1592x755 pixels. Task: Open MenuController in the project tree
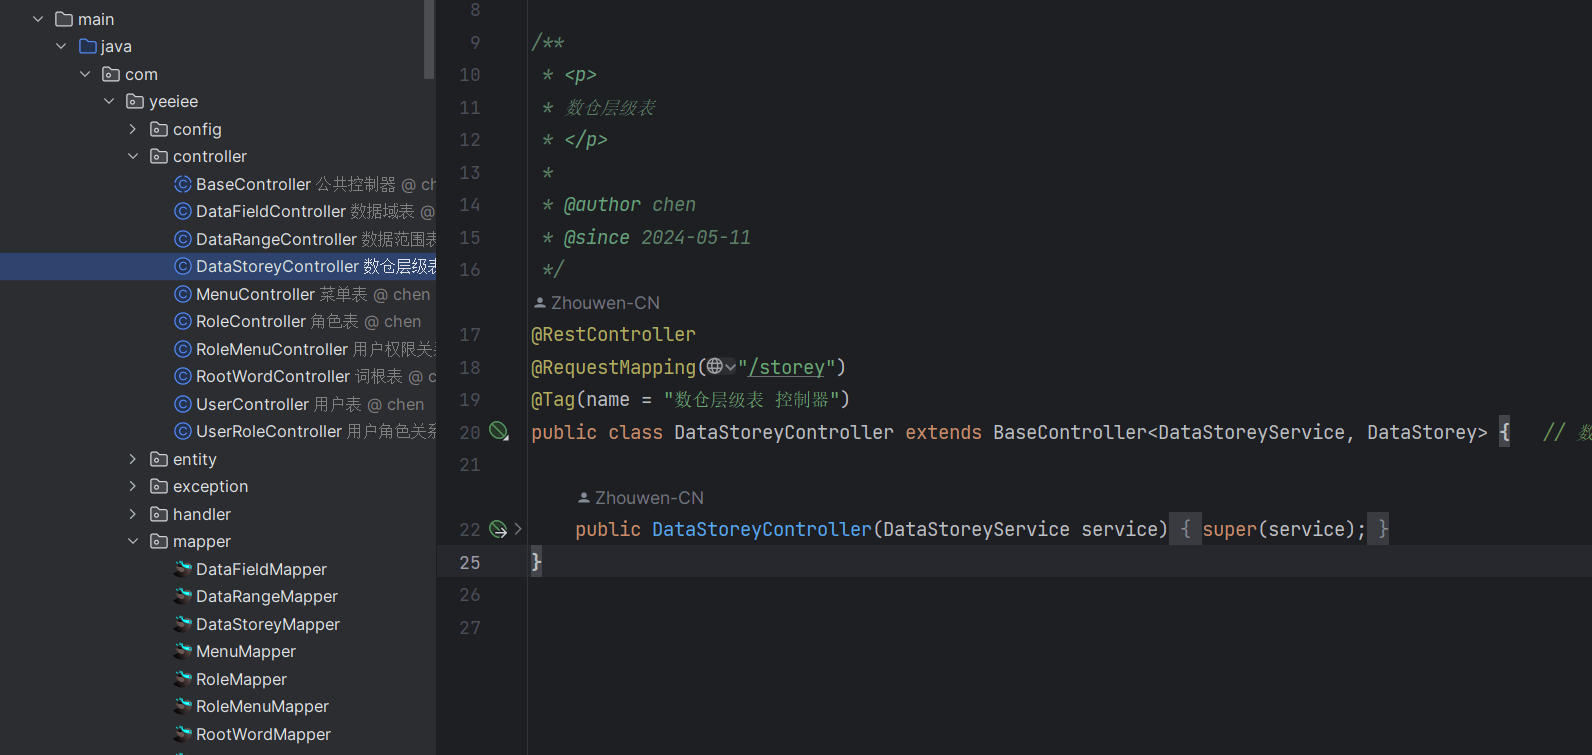point(255,294)
